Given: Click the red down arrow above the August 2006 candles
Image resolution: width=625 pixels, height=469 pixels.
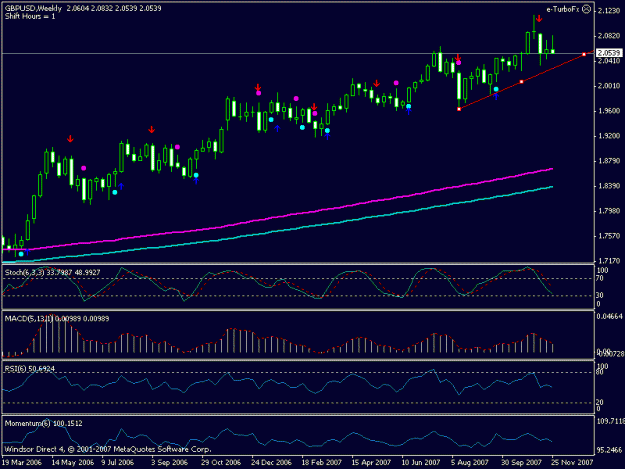Looking at the screenshot, I should [x=151, y=130].
